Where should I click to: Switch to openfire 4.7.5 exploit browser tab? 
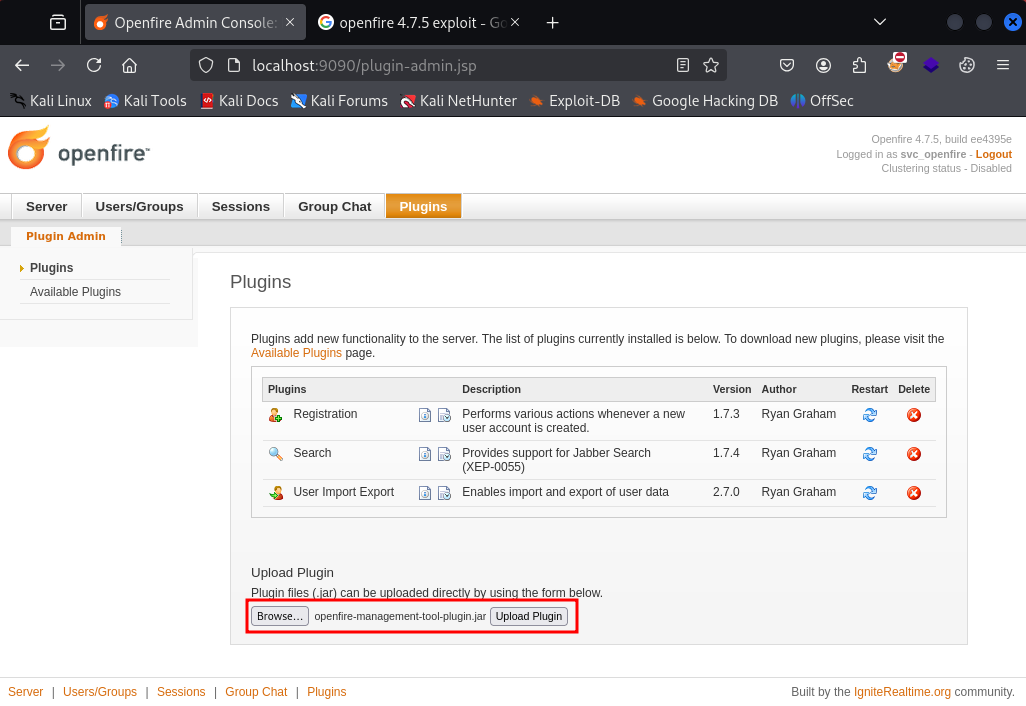point(416,23)
